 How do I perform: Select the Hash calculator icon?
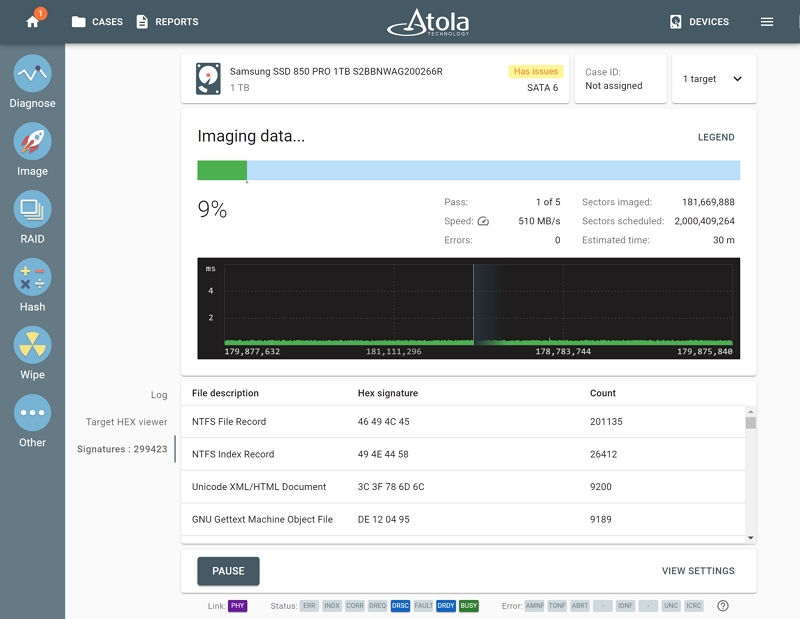tap(32, 277)
